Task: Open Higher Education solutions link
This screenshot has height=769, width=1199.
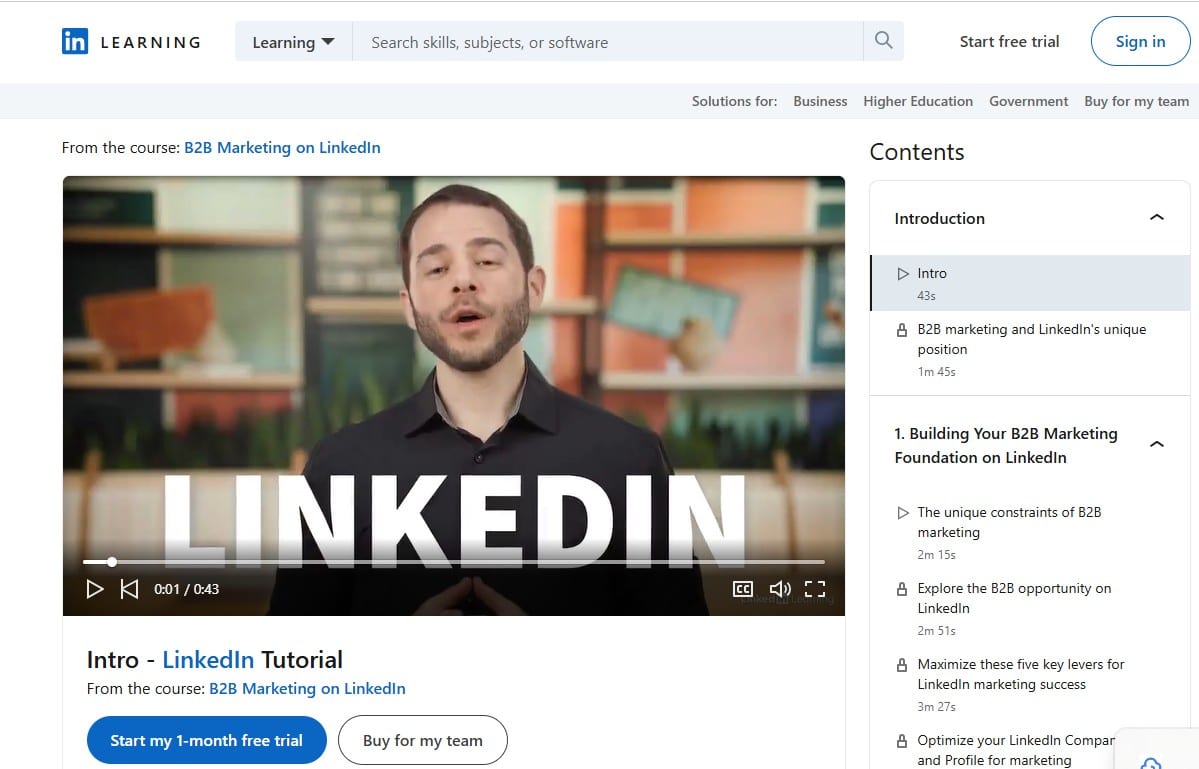Action: coord(918,101)
